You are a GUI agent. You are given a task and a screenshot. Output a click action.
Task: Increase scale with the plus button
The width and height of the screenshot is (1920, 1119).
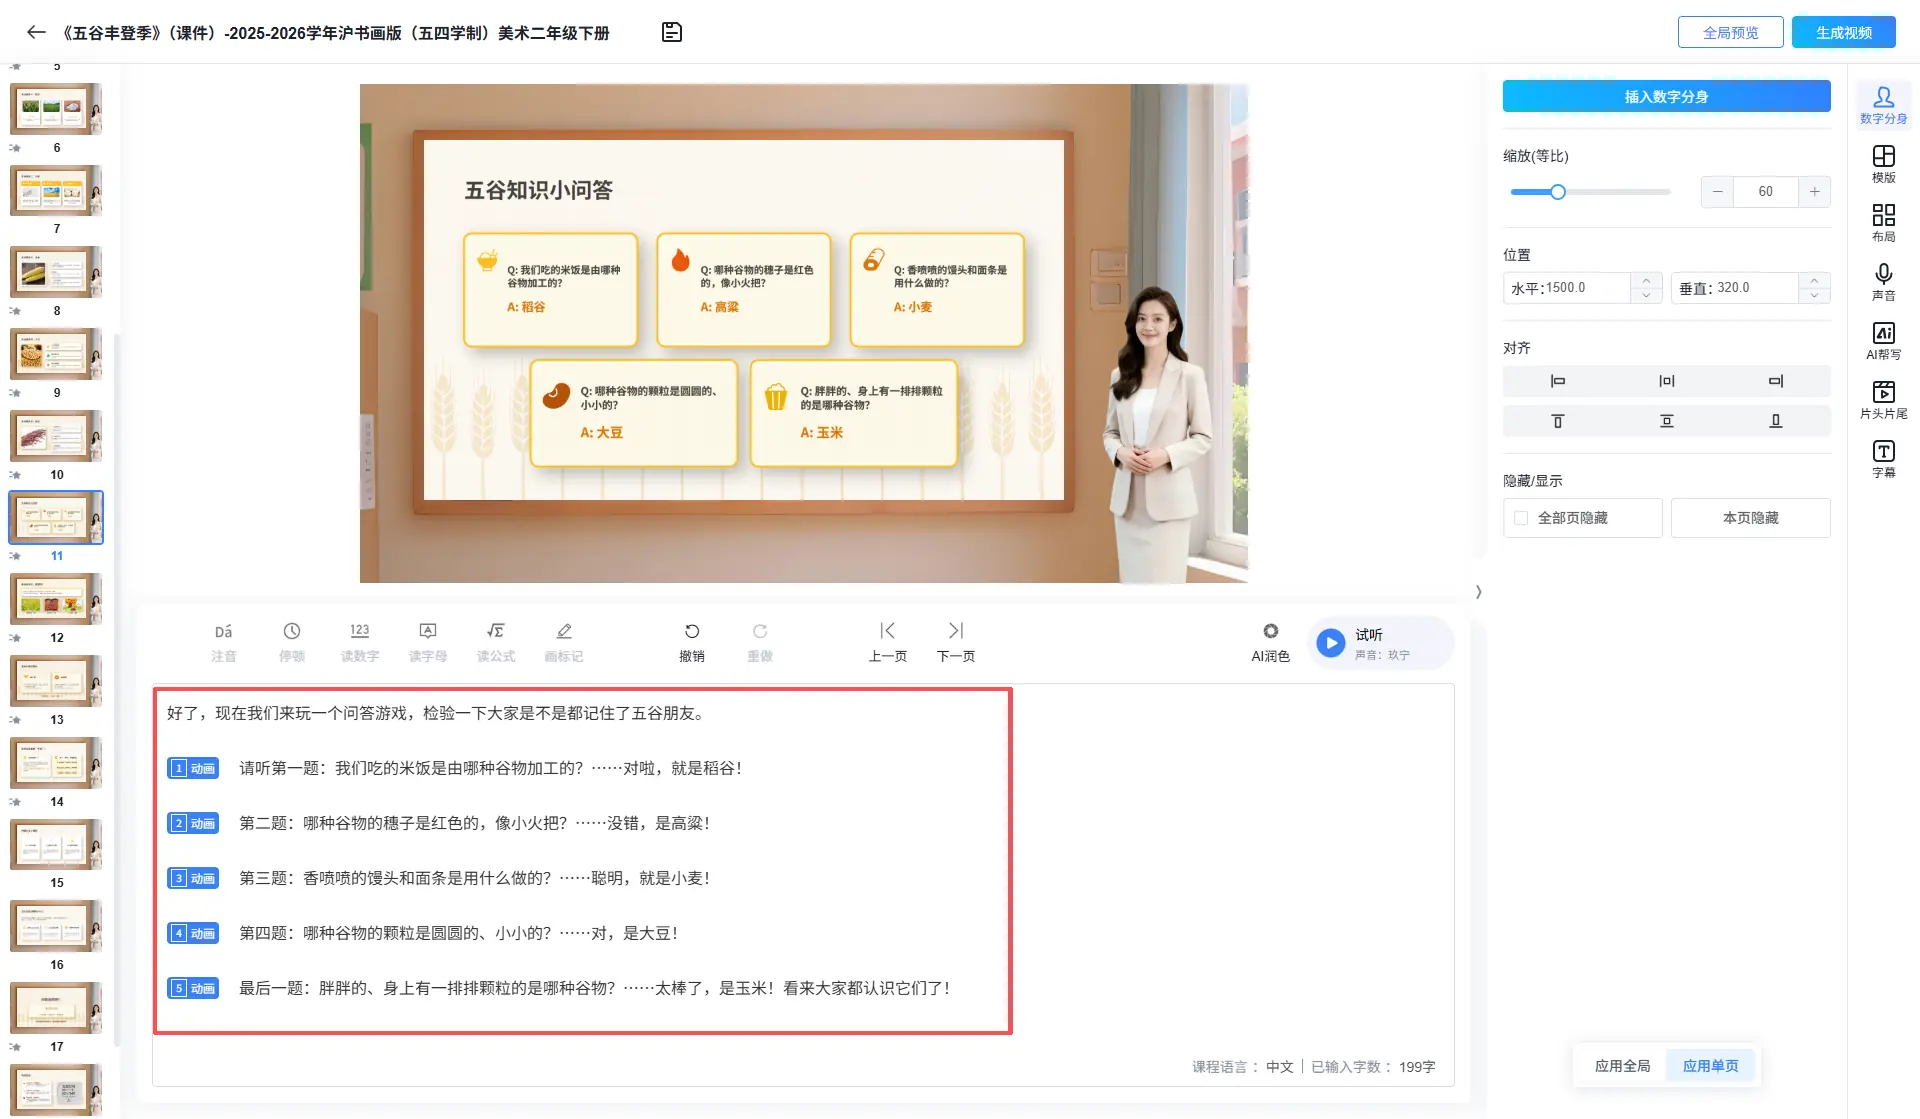tap(1814, 192)
